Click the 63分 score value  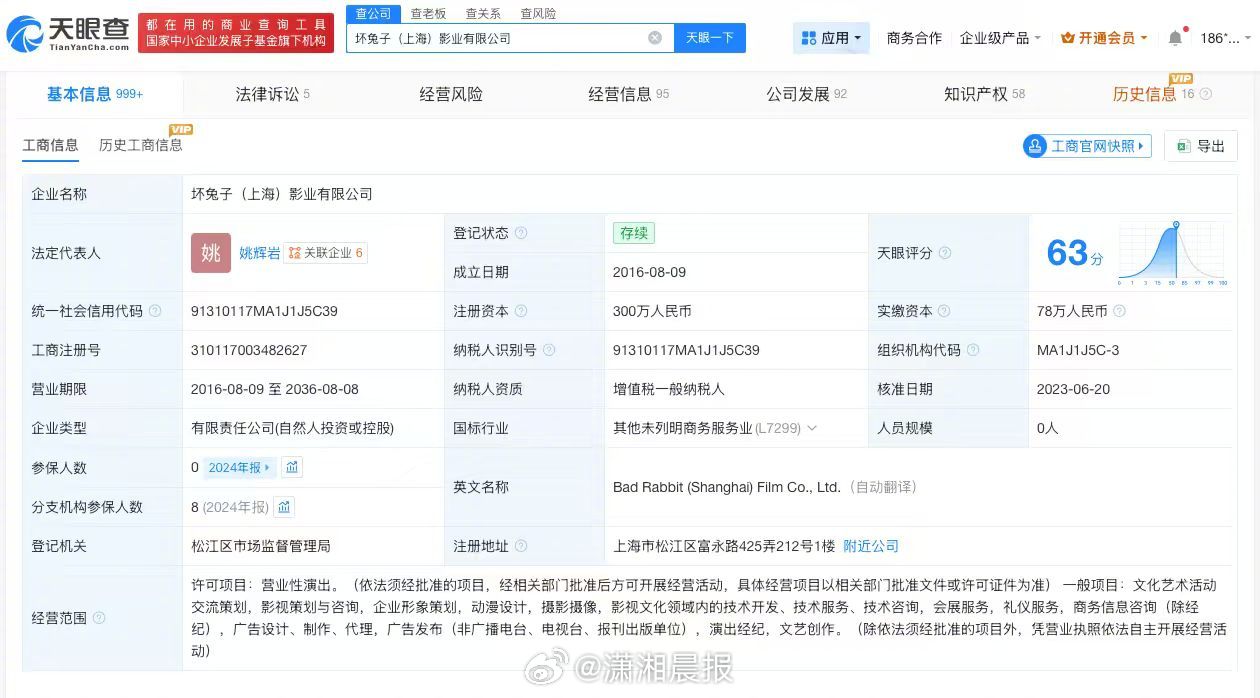tap(1074, 253)
